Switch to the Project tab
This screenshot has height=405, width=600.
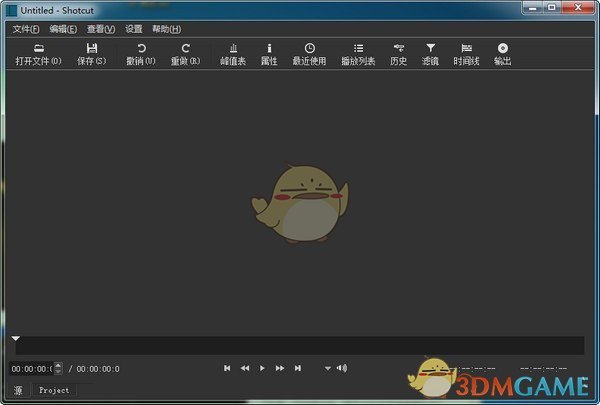(54, 390)
